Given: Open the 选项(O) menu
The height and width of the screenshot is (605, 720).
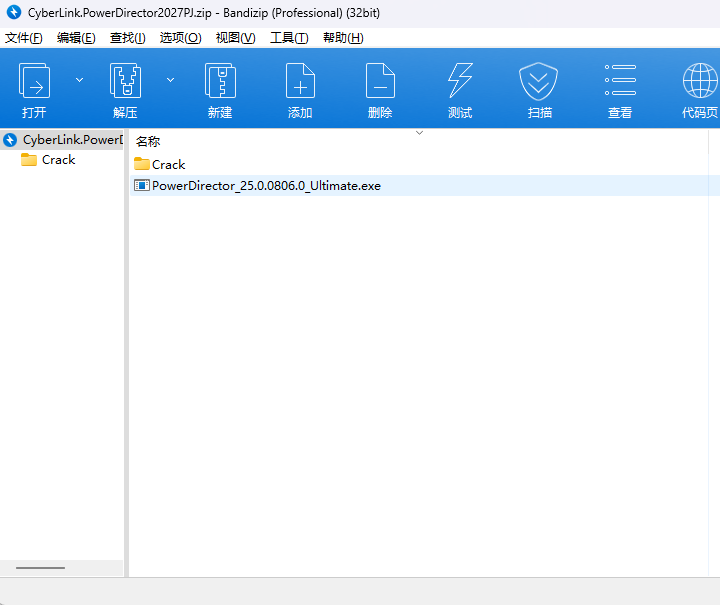Looking at the screenshot, I should click(x=180, y=38).
